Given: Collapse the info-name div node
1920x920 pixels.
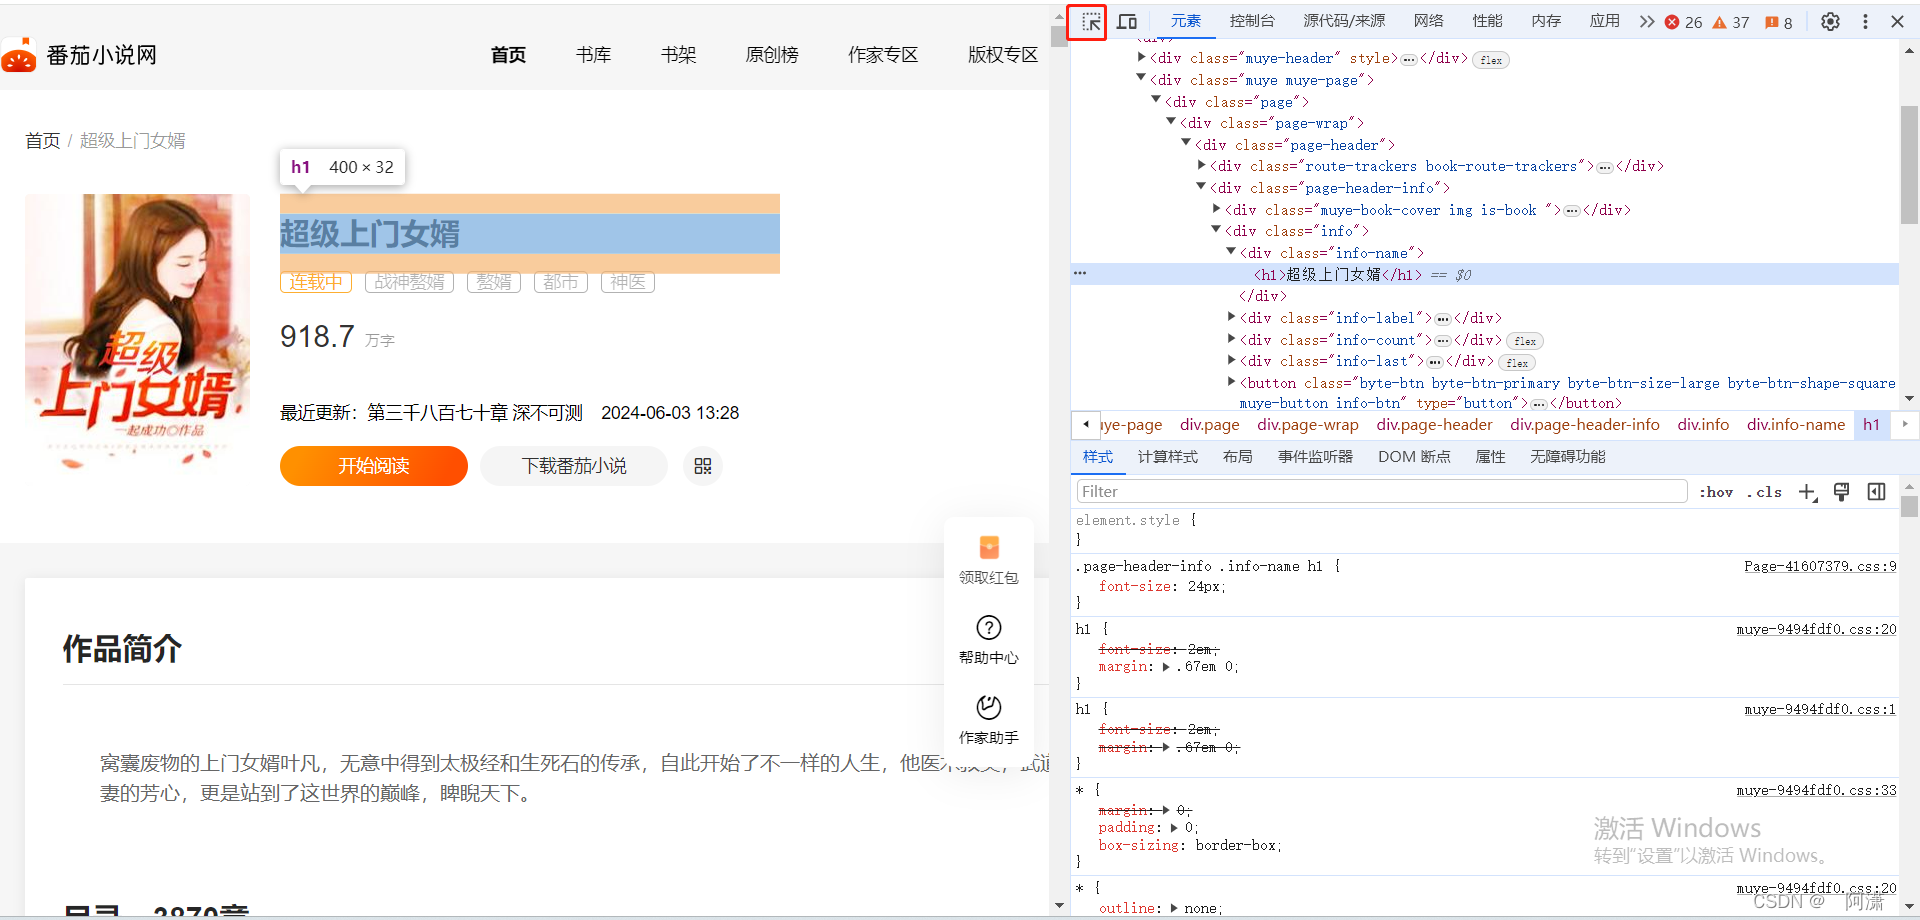Looking at the screenshot, I should pos(1231,252).
